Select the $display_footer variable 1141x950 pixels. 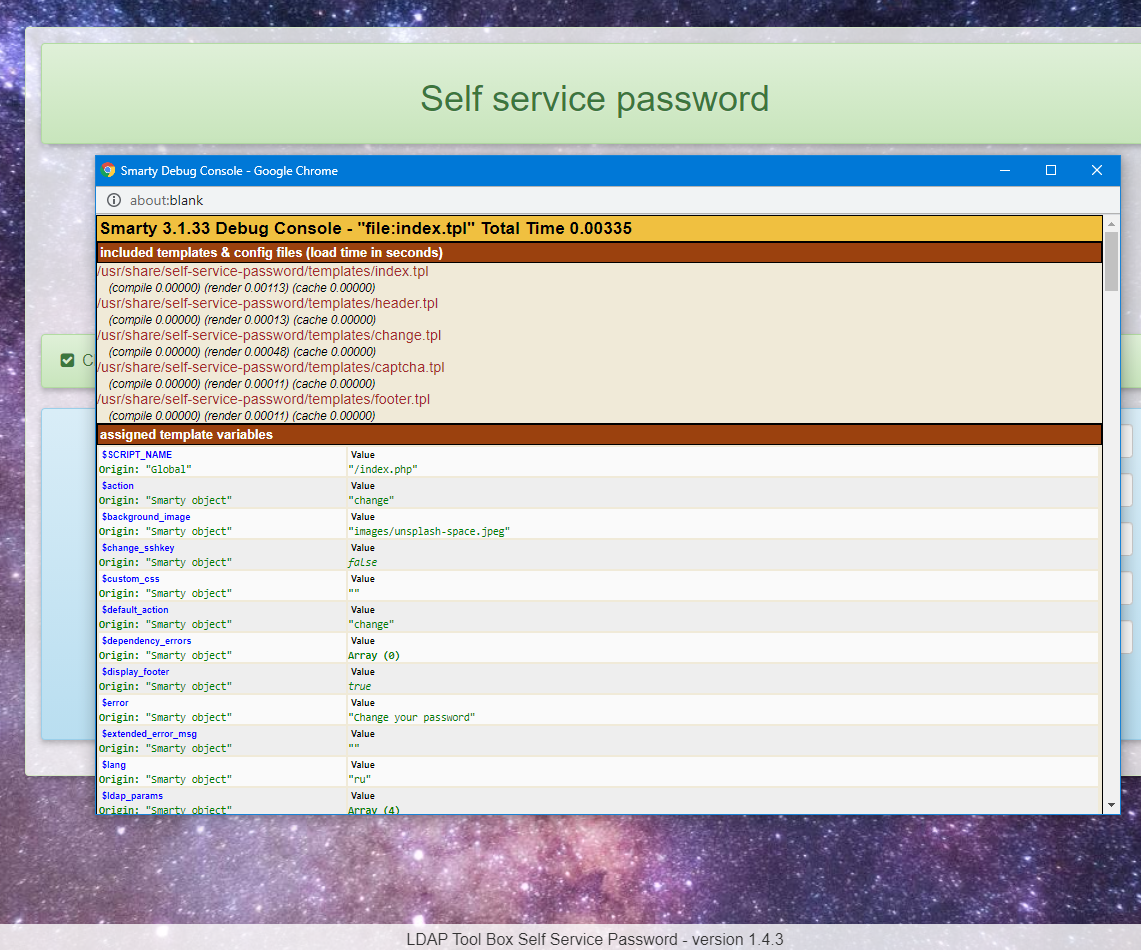pyautogui.click(x=135, y=671)
